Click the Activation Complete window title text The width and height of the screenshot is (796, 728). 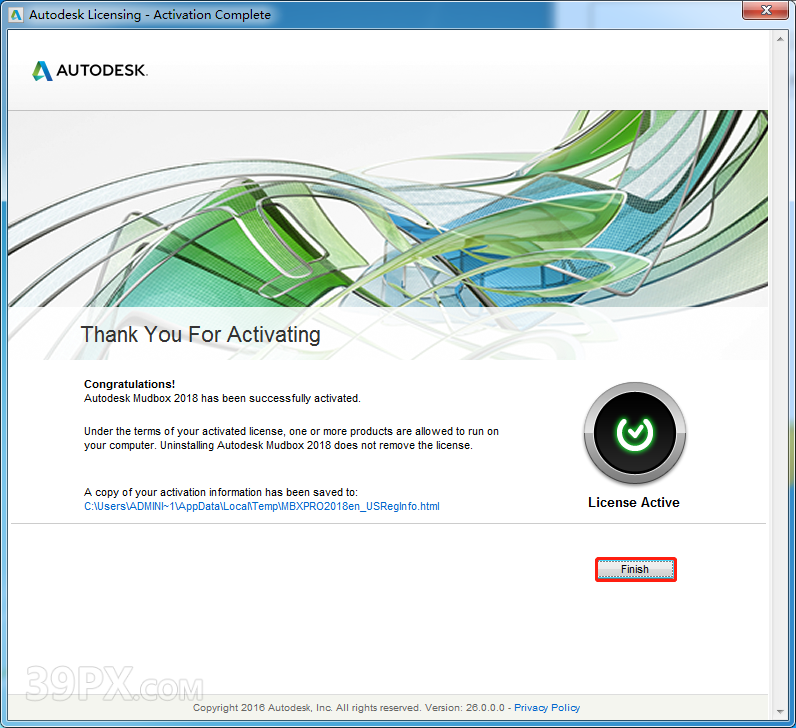pyautogui.click(x=150, y=15)
